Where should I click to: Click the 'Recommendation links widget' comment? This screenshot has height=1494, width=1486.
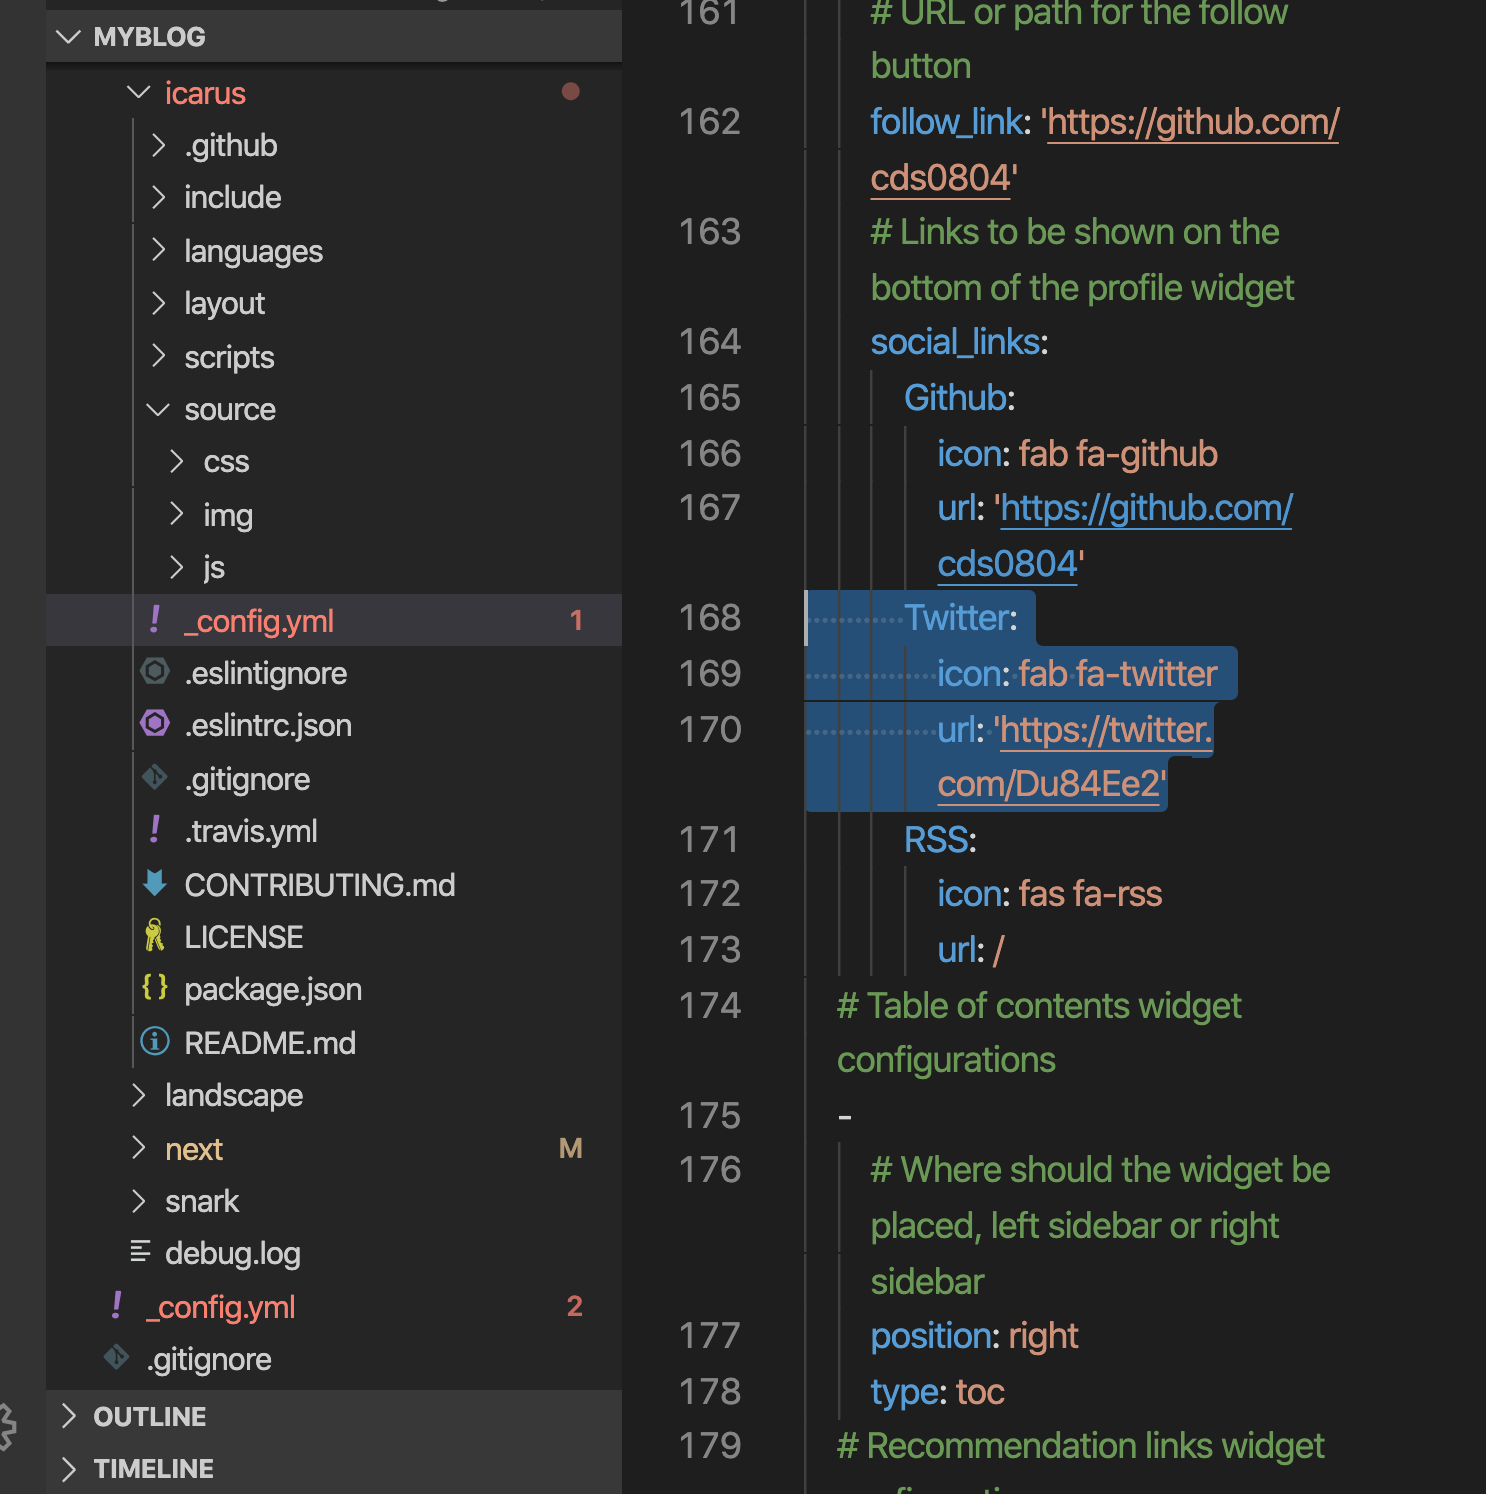(x=1081, y=1446)
